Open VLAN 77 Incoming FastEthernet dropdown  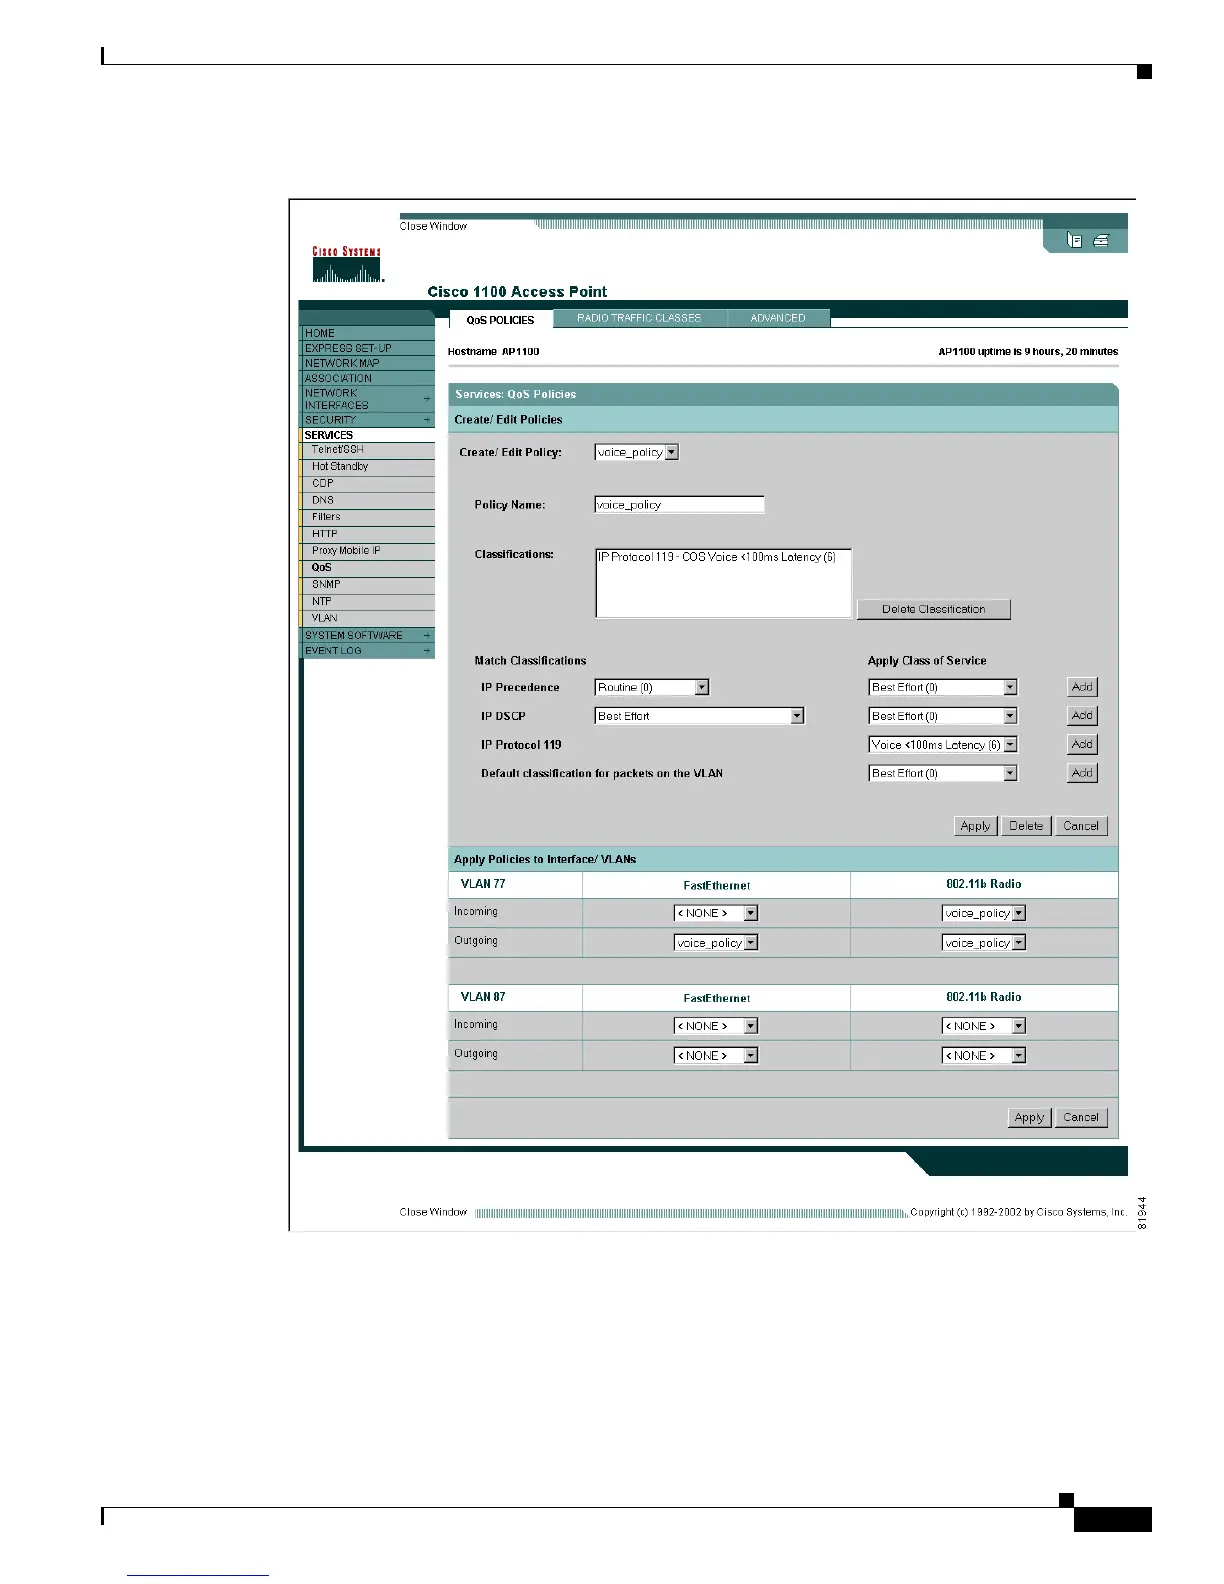pyautogui.click(x=716, y=913)
